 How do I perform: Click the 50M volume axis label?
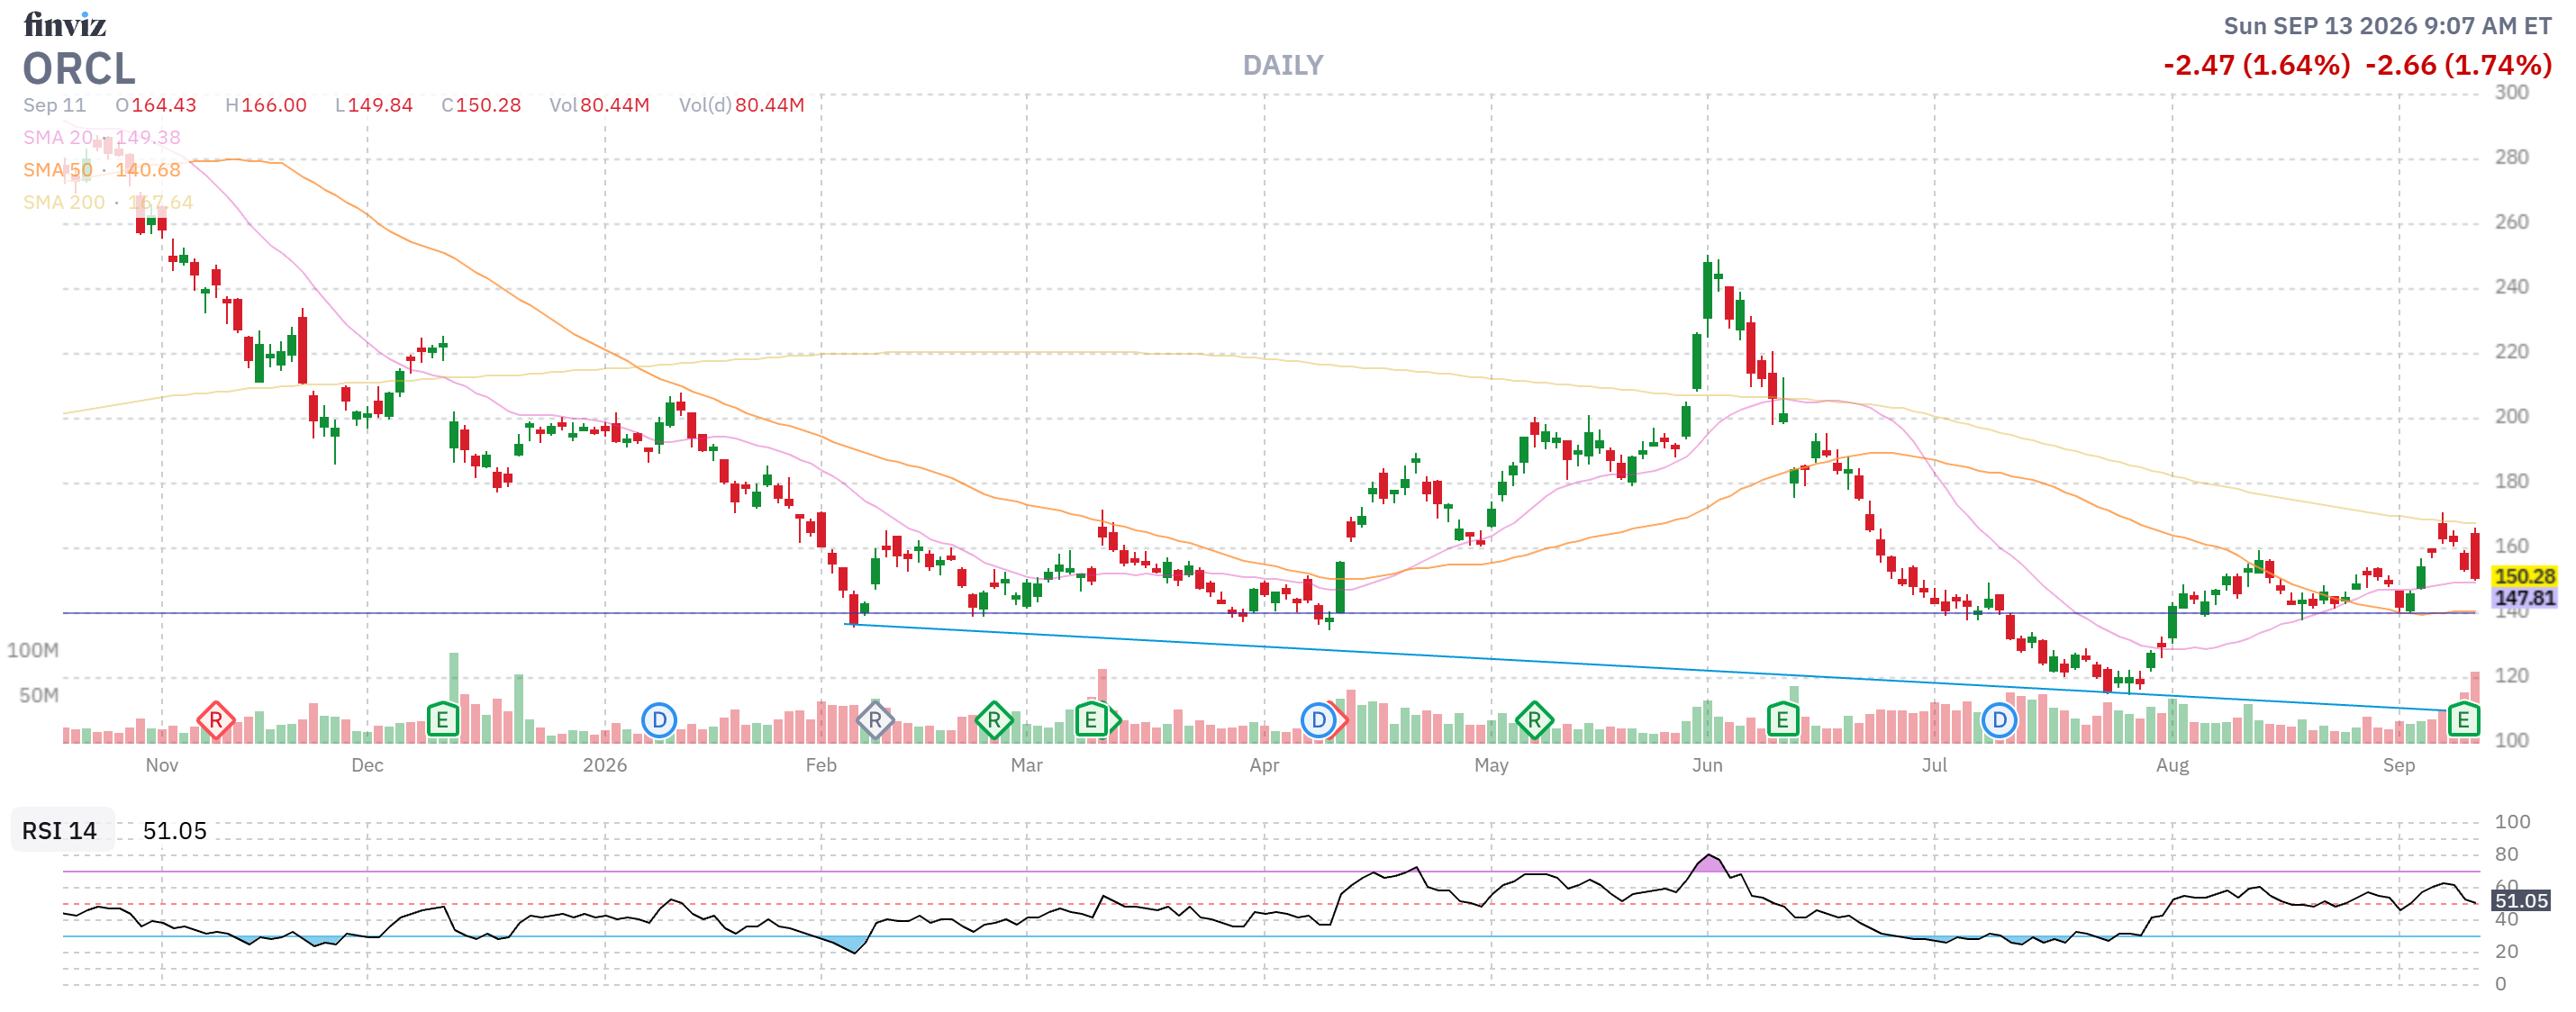(x=39, y=695)
